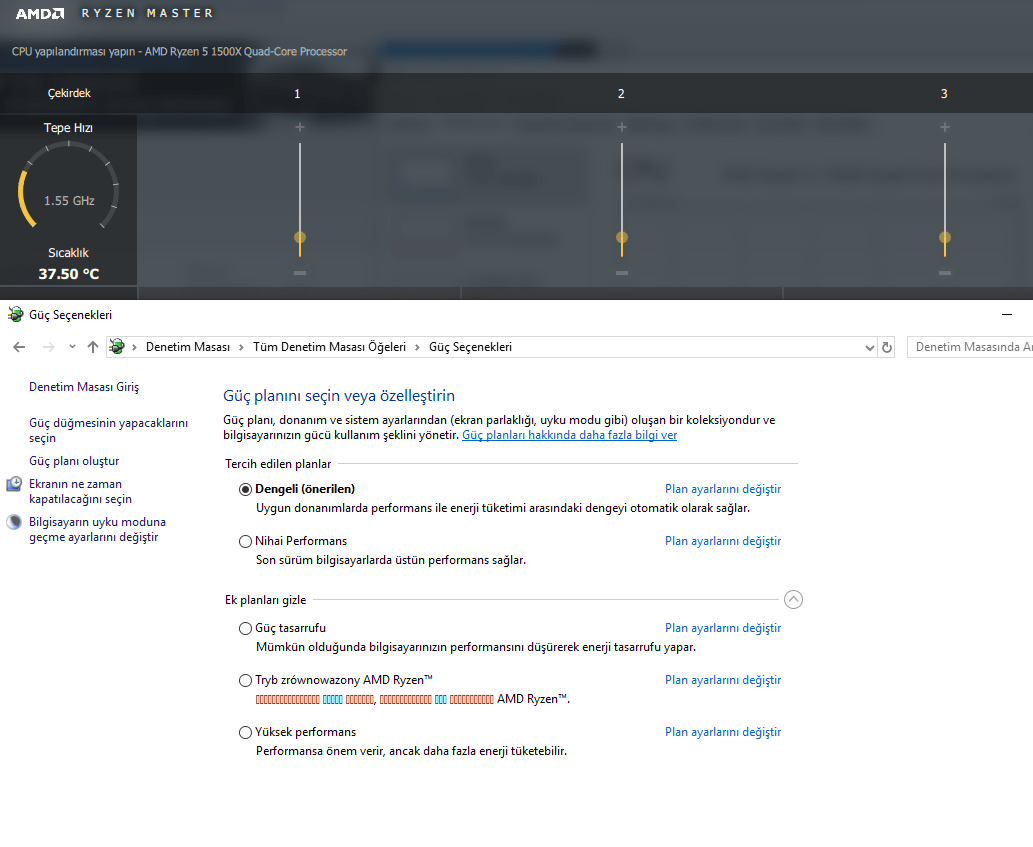Adjust core 1 speed slider handle

(x=300, y=237)
